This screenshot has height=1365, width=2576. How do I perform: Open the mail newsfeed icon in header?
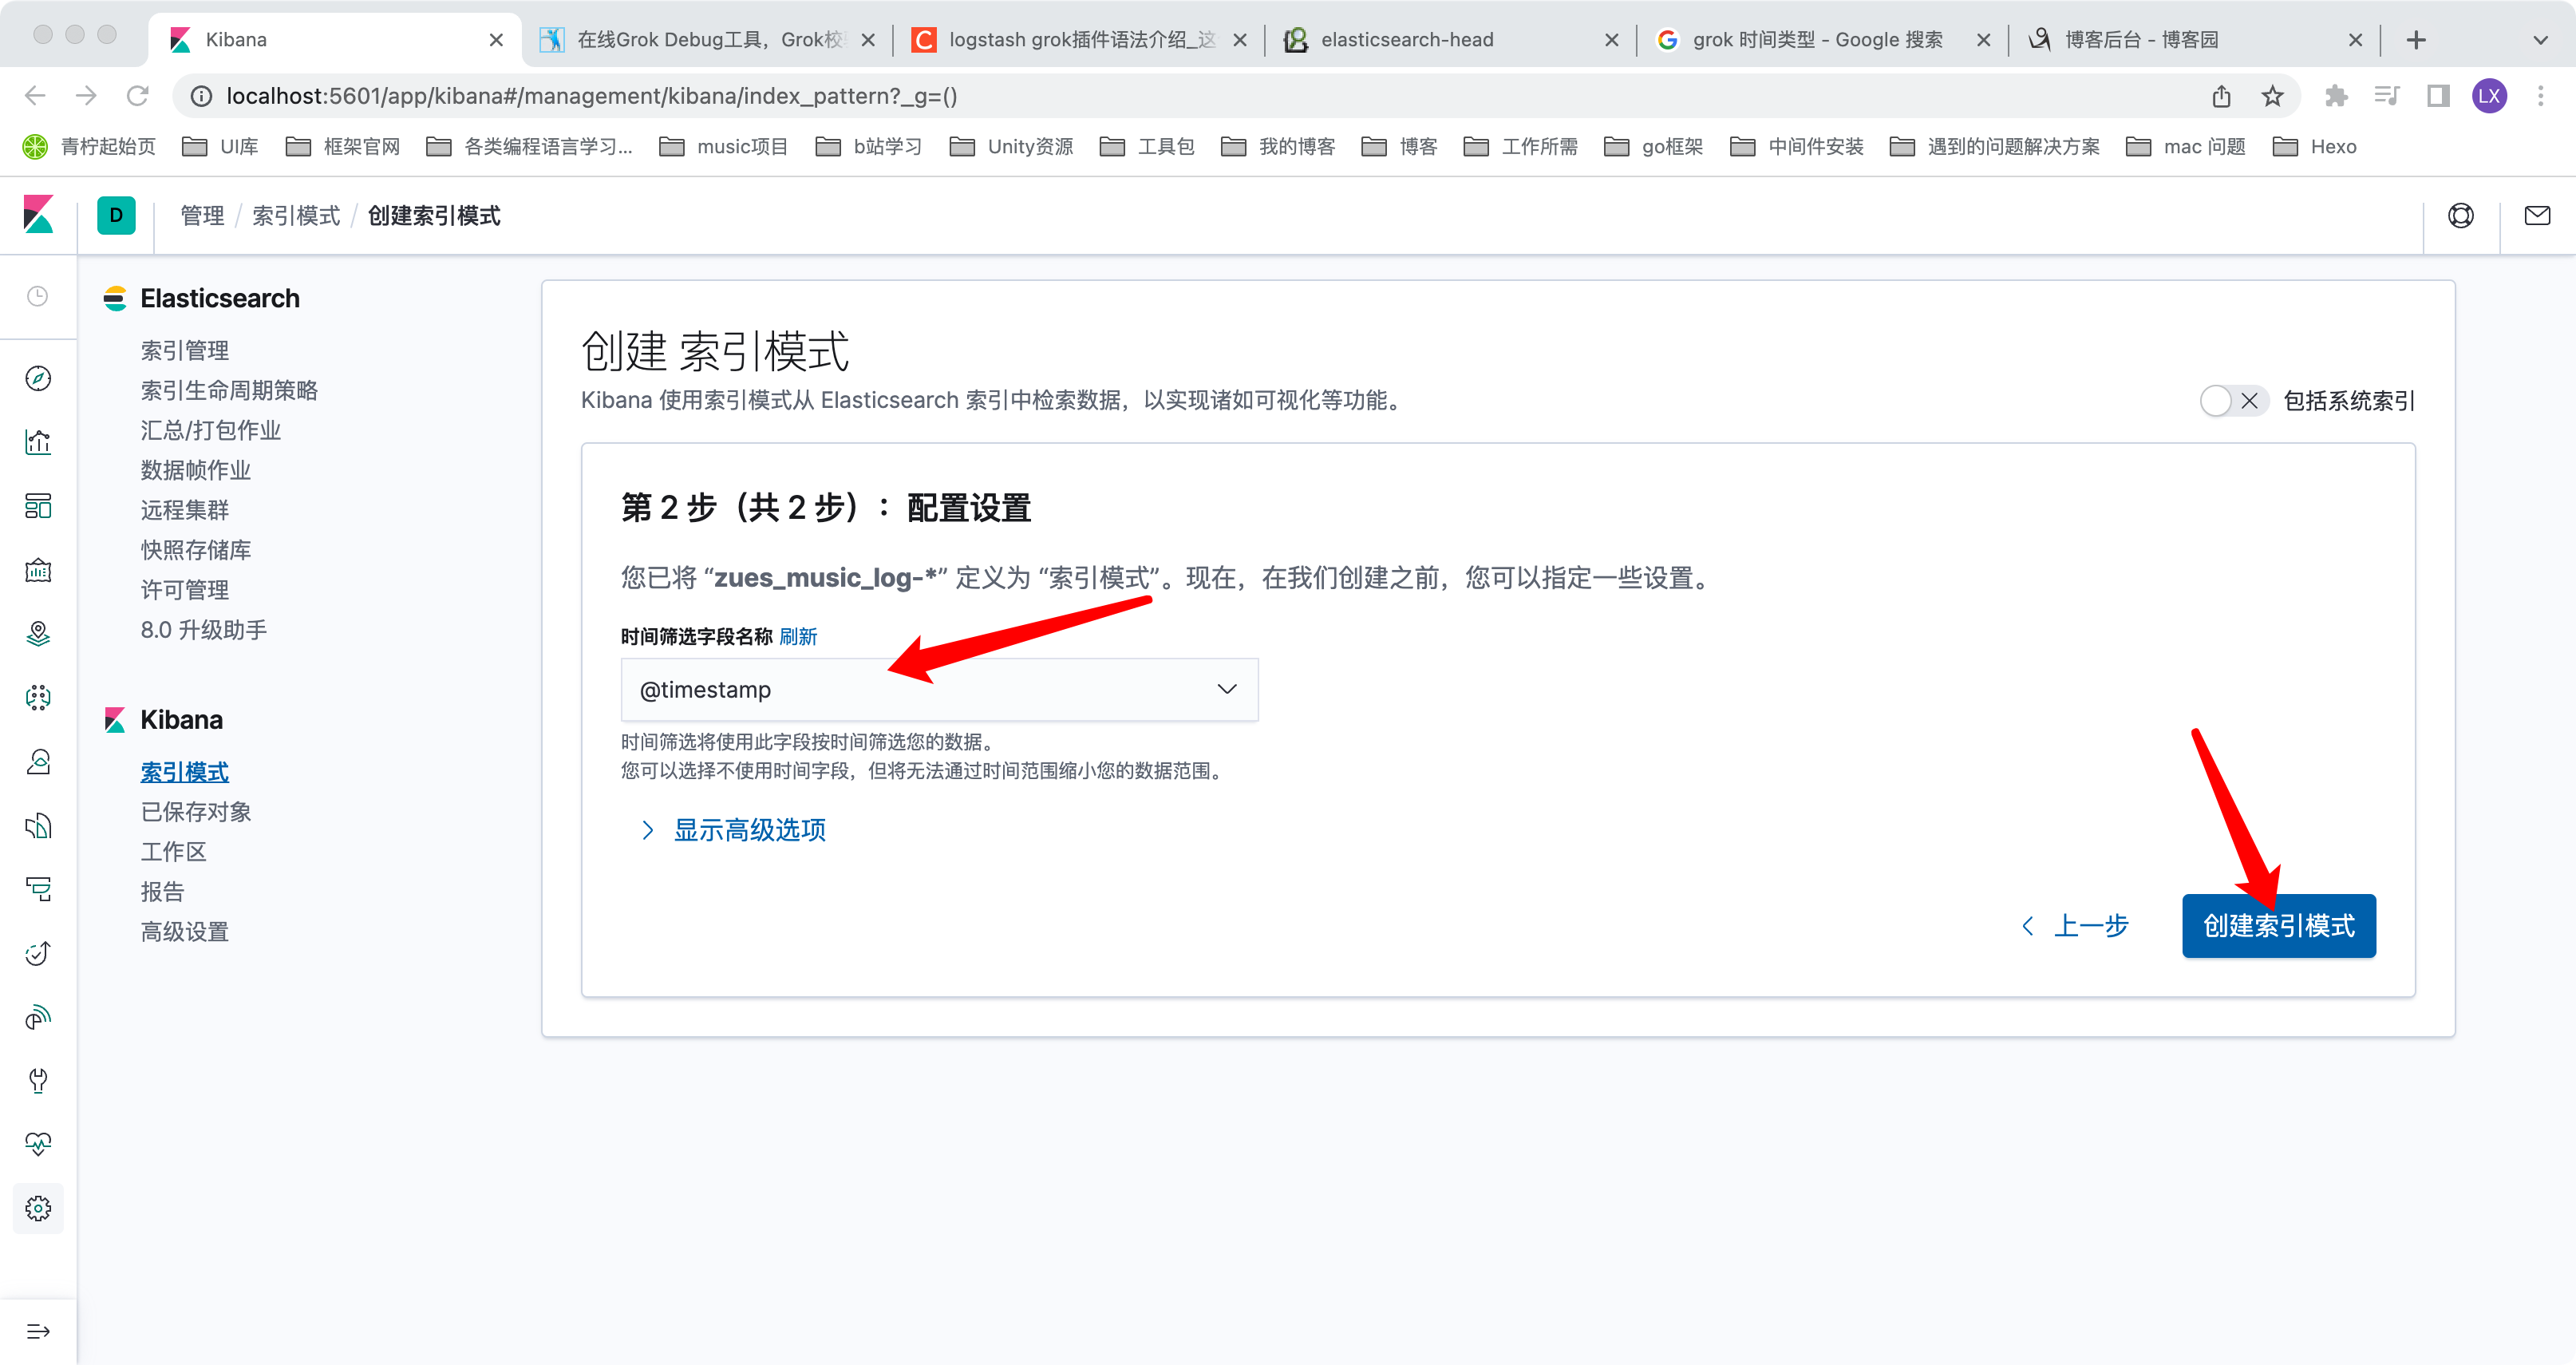click(2537, 215)
